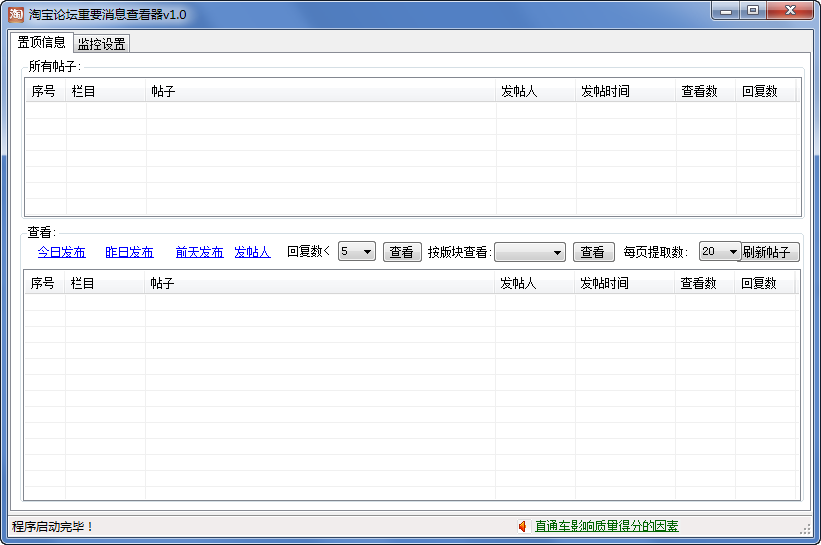This screenshot has height=545, width=821.
Task: Click the resize grip in status bar corner
Action: (805, 529)
